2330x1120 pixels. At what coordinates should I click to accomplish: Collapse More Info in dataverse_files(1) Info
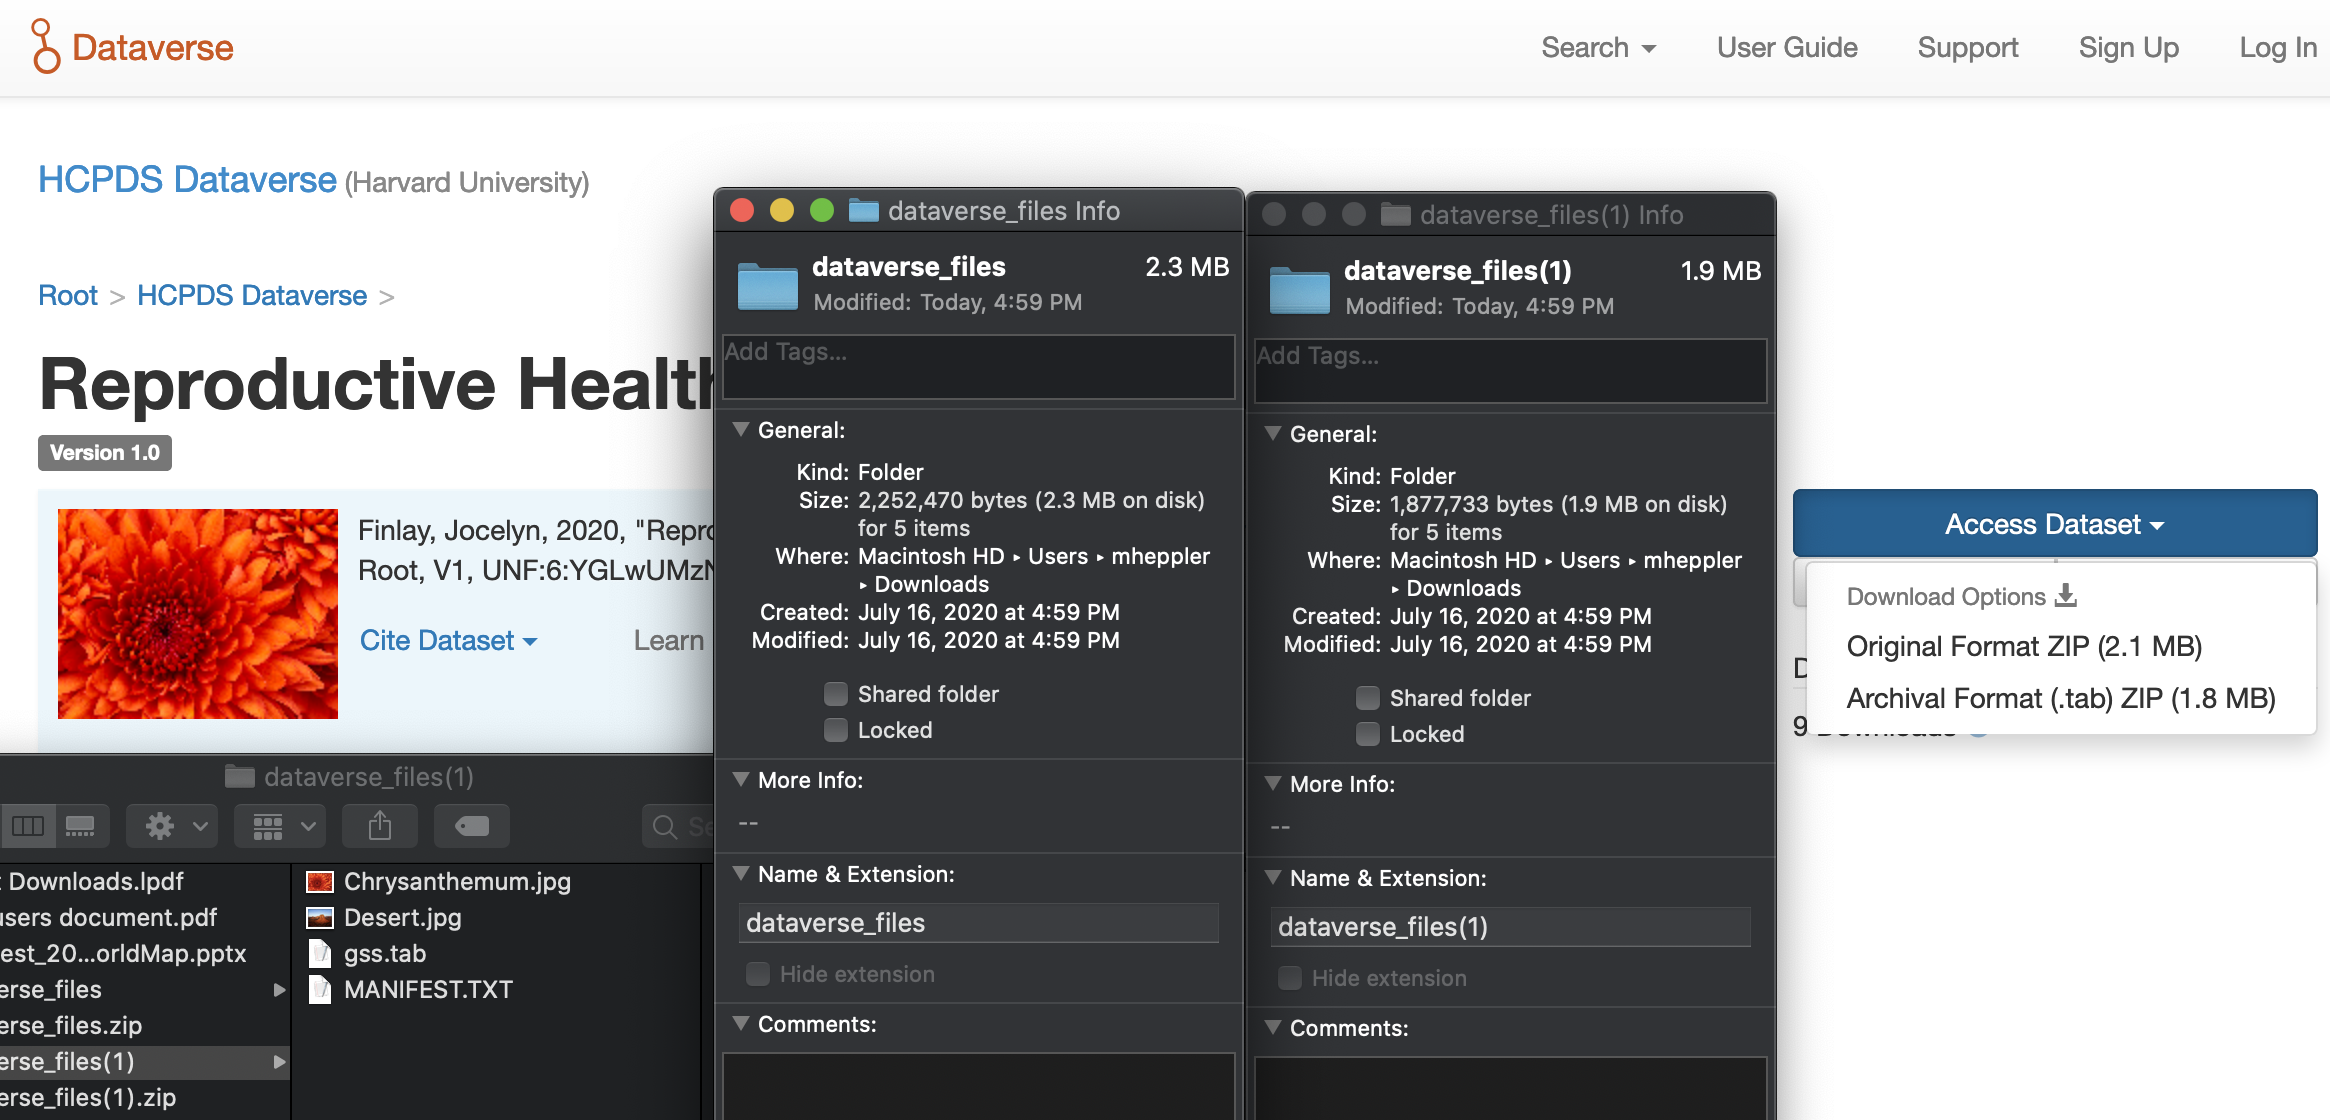(x=1273, y=783)
